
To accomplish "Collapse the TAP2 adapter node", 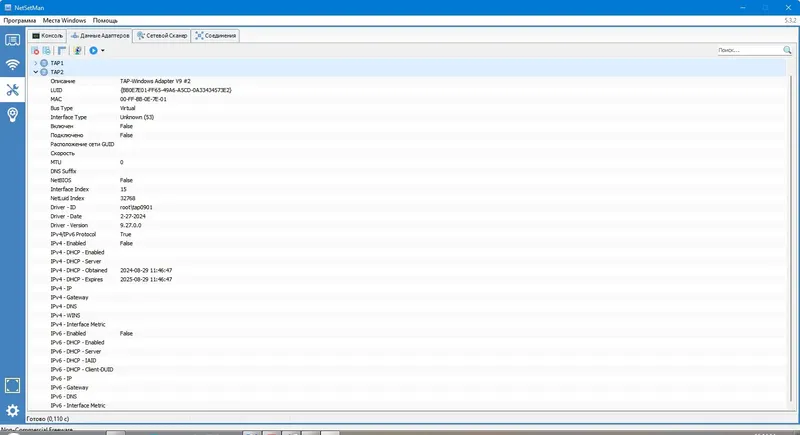I will coord(36,72).
